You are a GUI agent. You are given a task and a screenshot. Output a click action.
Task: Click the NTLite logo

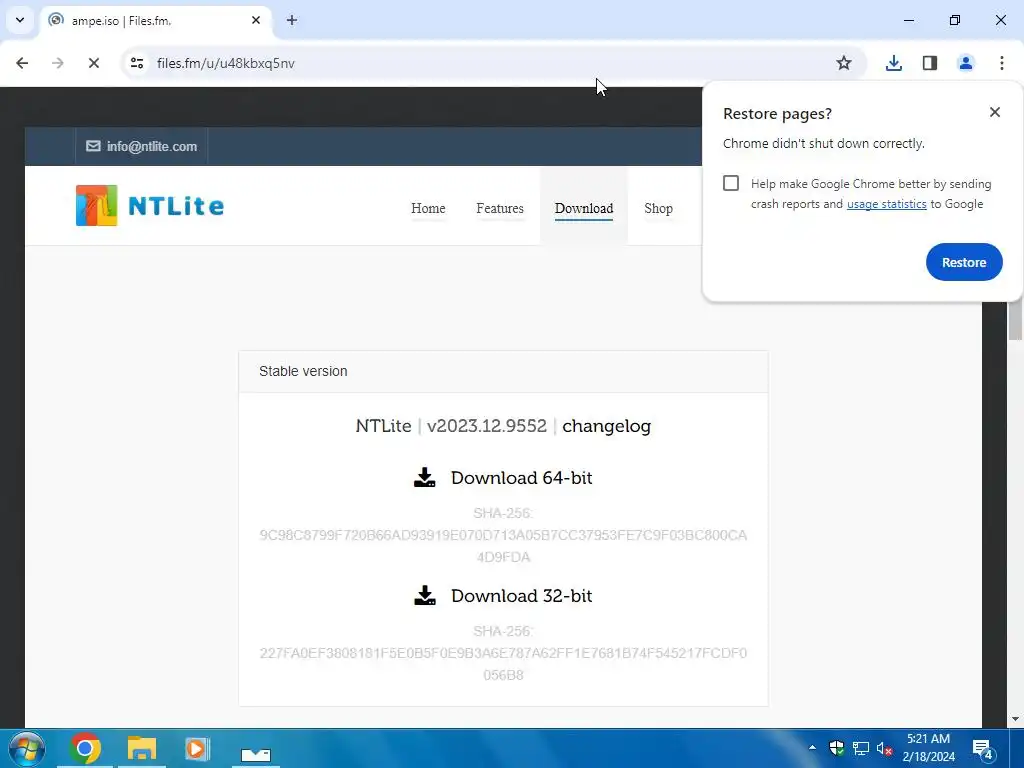(150, 206)
